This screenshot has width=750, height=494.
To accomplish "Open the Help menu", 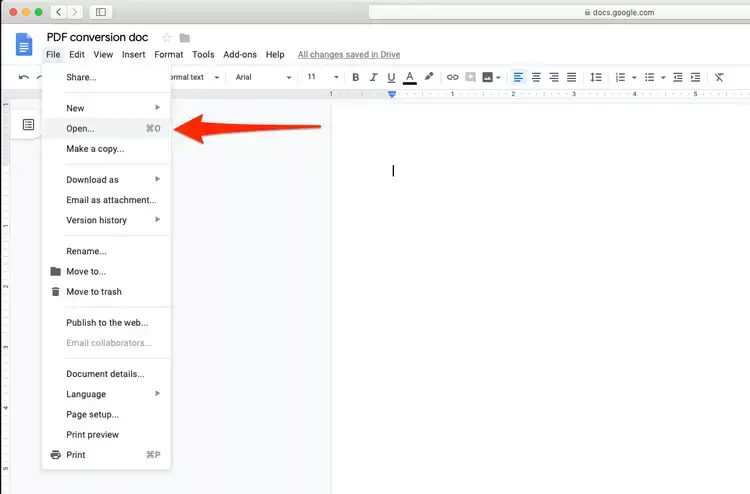I will click(275, 55).
